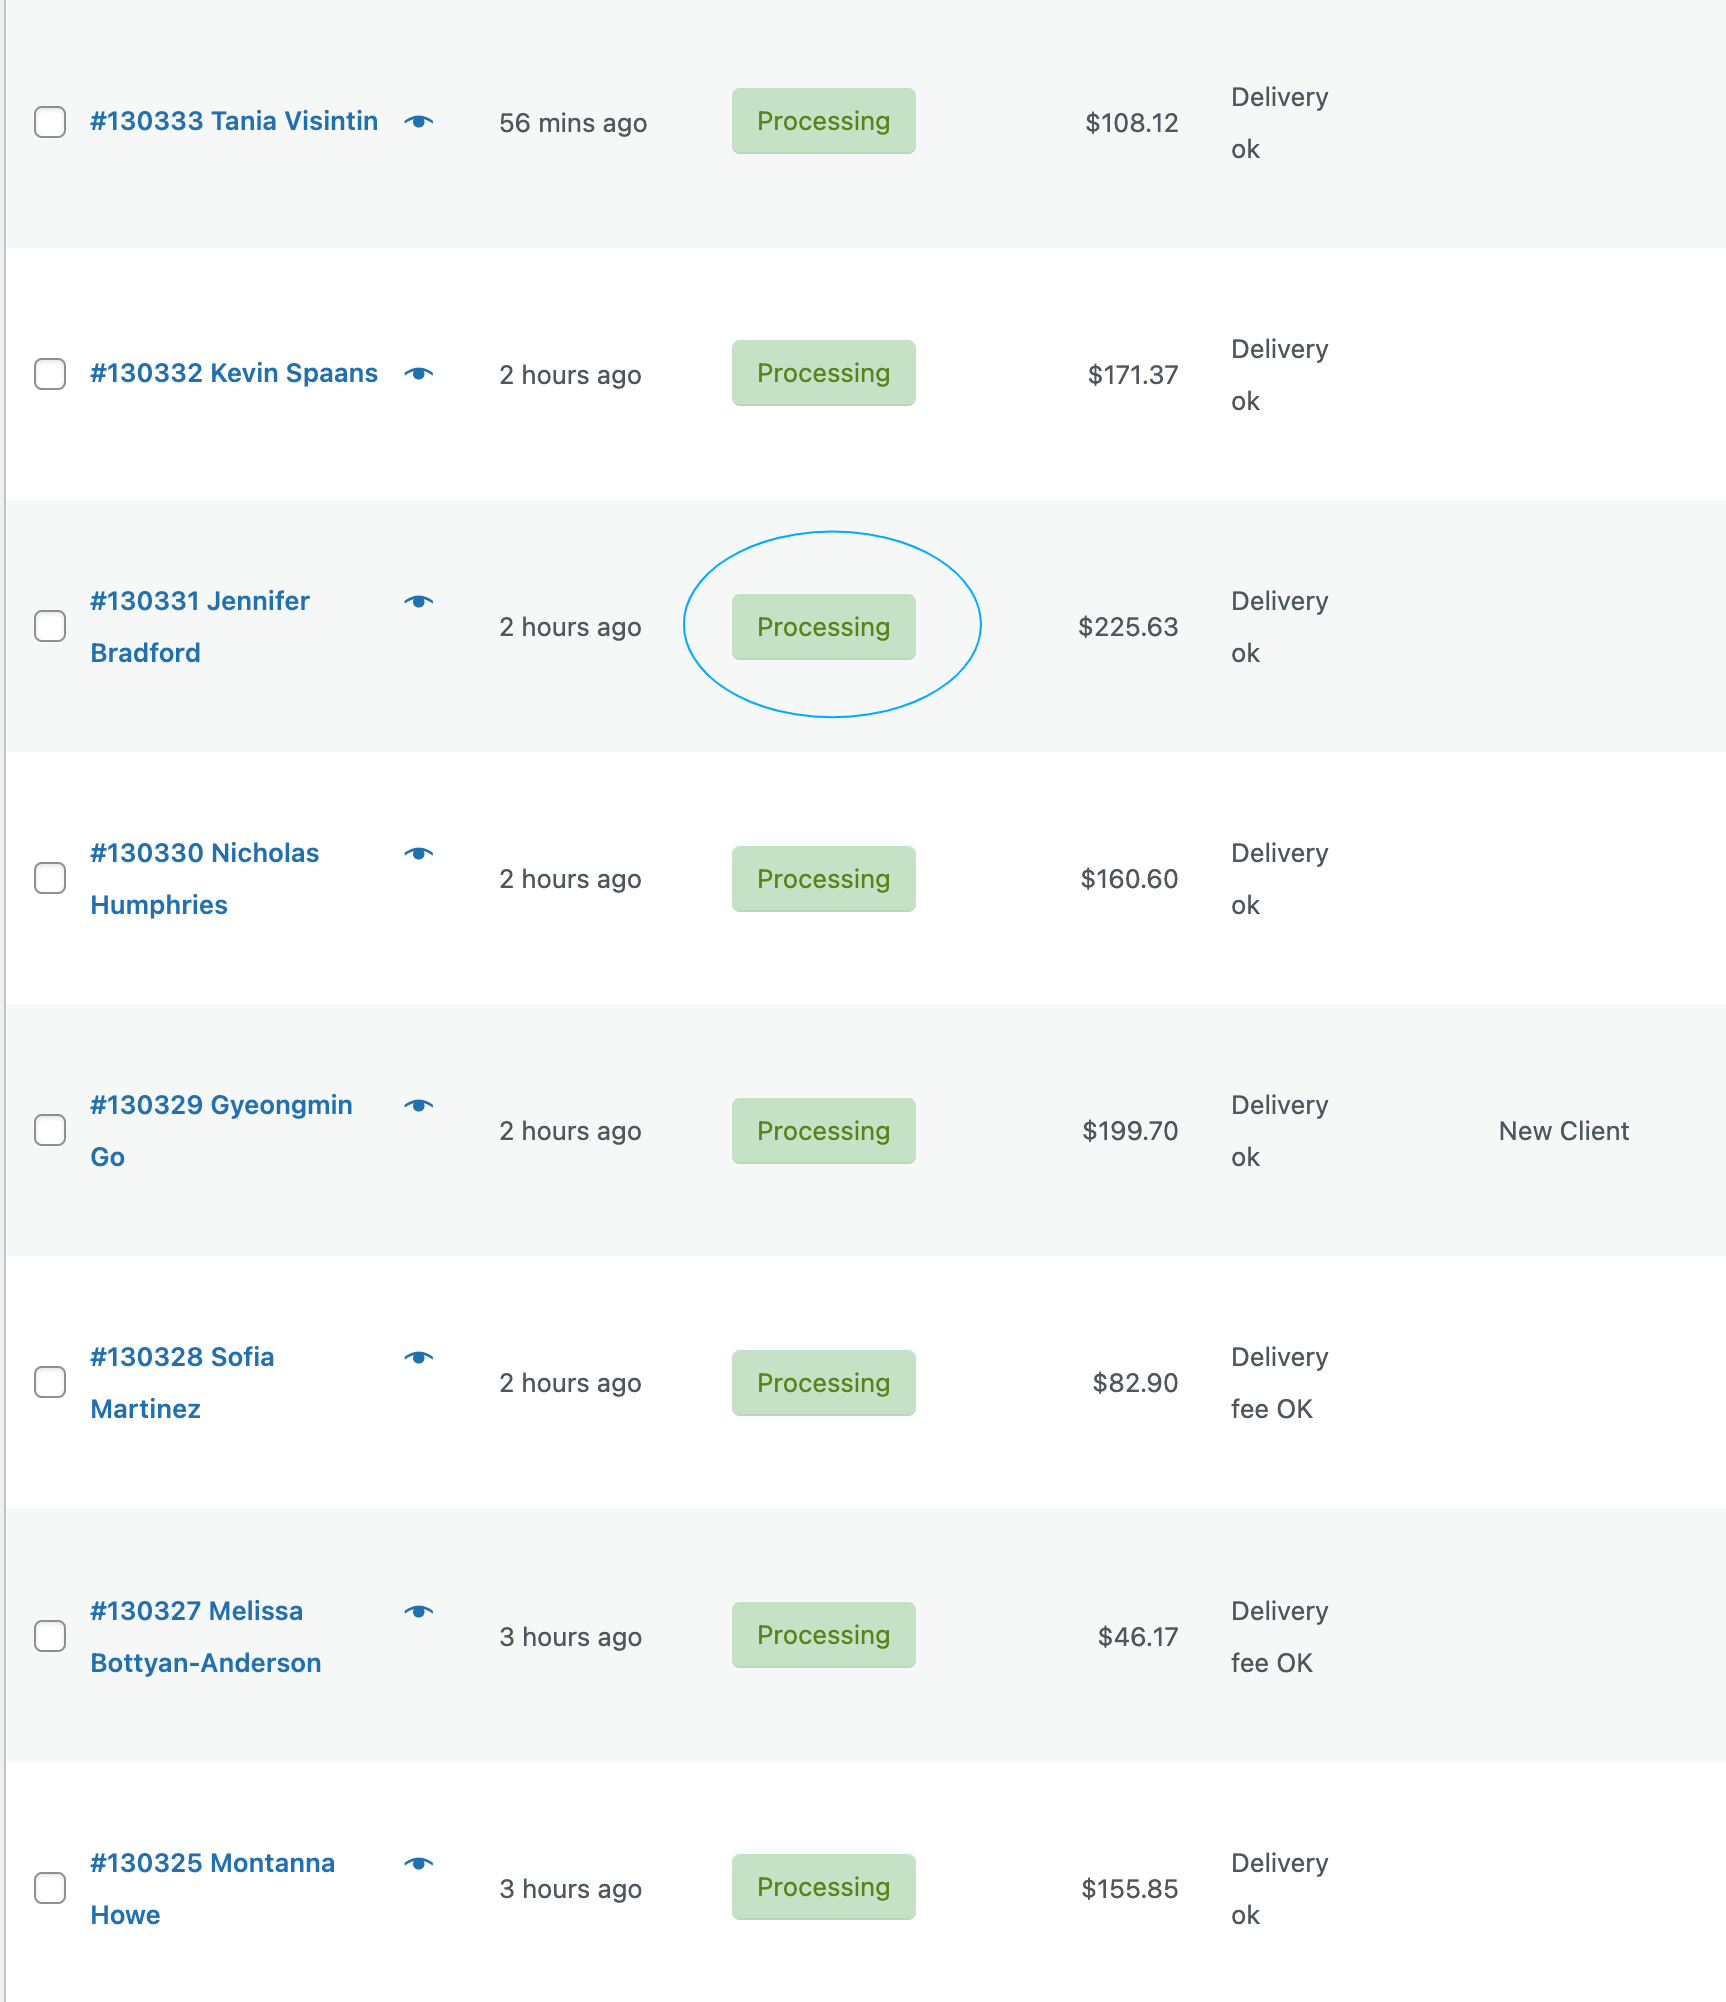Click preview eye icon for Kevin Spaans order
Screen dimensions: 1726x2002
click(419, 374)
